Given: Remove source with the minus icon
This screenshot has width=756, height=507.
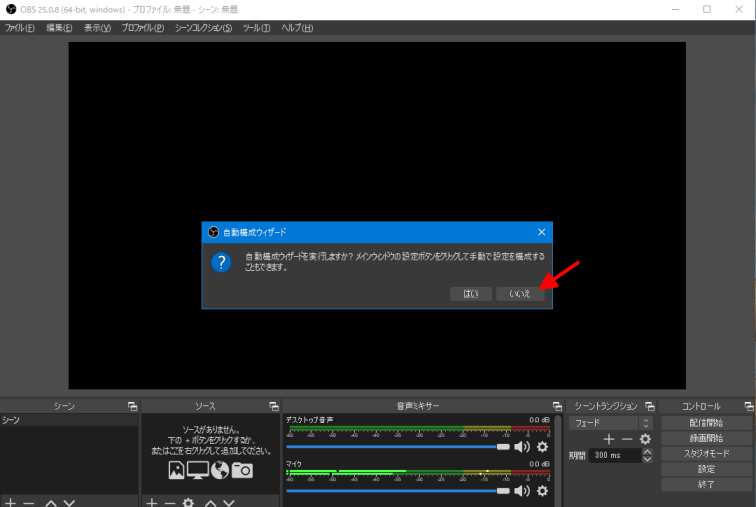Looking at the screenshot, I should tap(170, 503).
